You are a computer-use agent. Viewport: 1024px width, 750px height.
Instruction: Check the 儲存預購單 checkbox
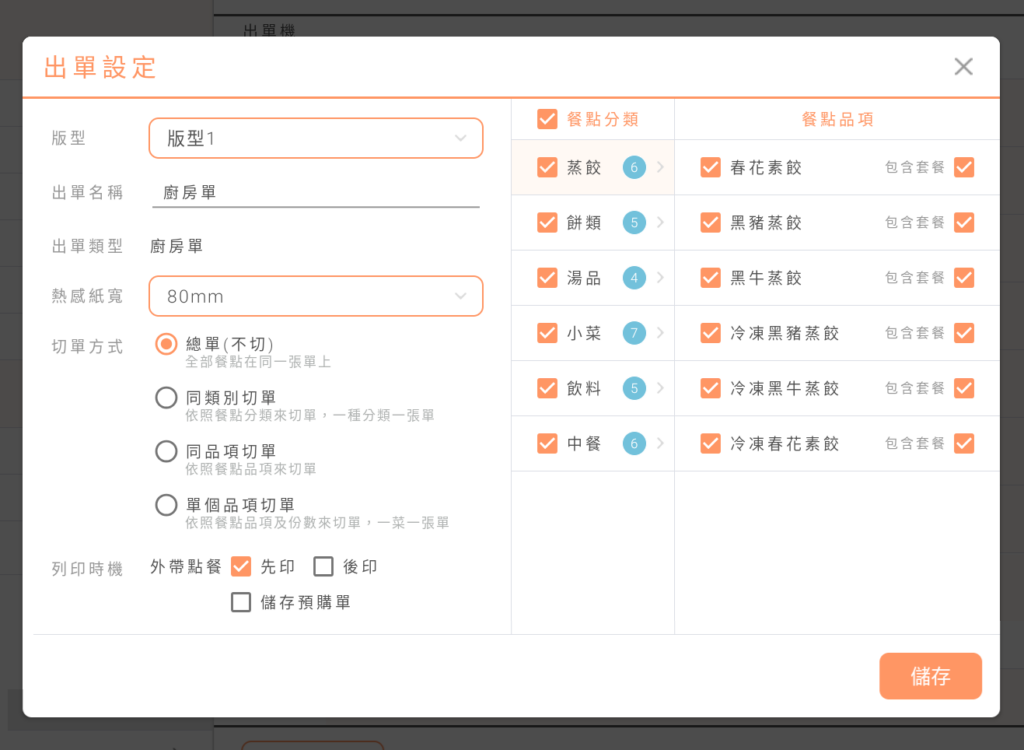(241, 602)
